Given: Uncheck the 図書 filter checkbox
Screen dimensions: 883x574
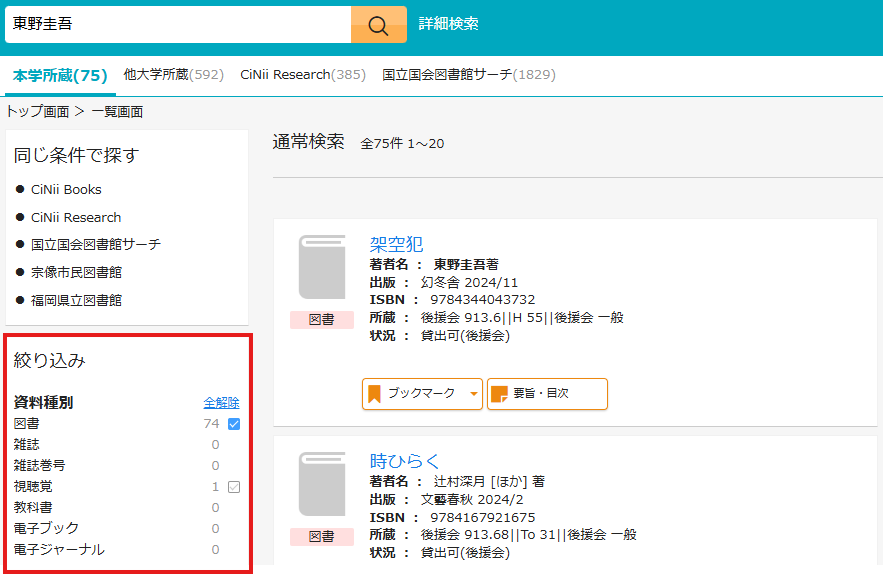Looking at the screenshot, I should tap(234, 424).
